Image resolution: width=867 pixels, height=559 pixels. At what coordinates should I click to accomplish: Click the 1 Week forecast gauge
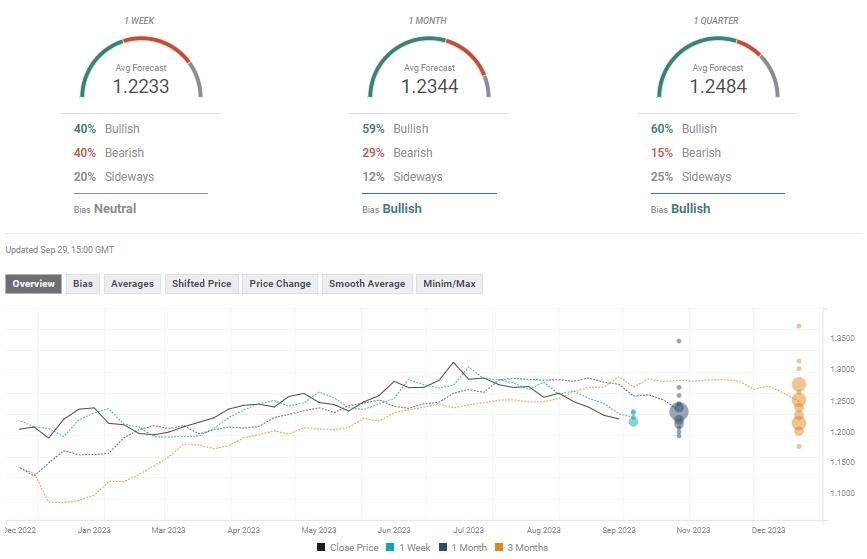click(140, 70)
